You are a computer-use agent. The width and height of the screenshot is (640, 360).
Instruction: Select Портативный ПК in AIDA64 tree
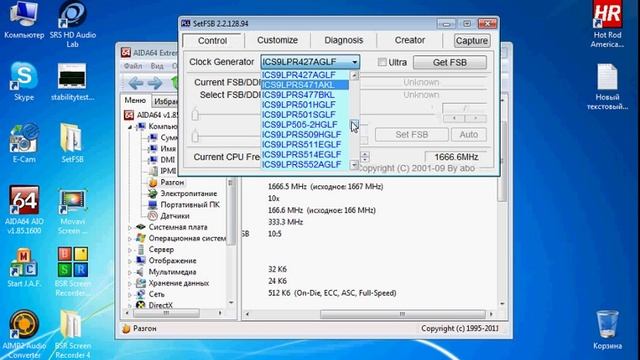click(189, 204)
